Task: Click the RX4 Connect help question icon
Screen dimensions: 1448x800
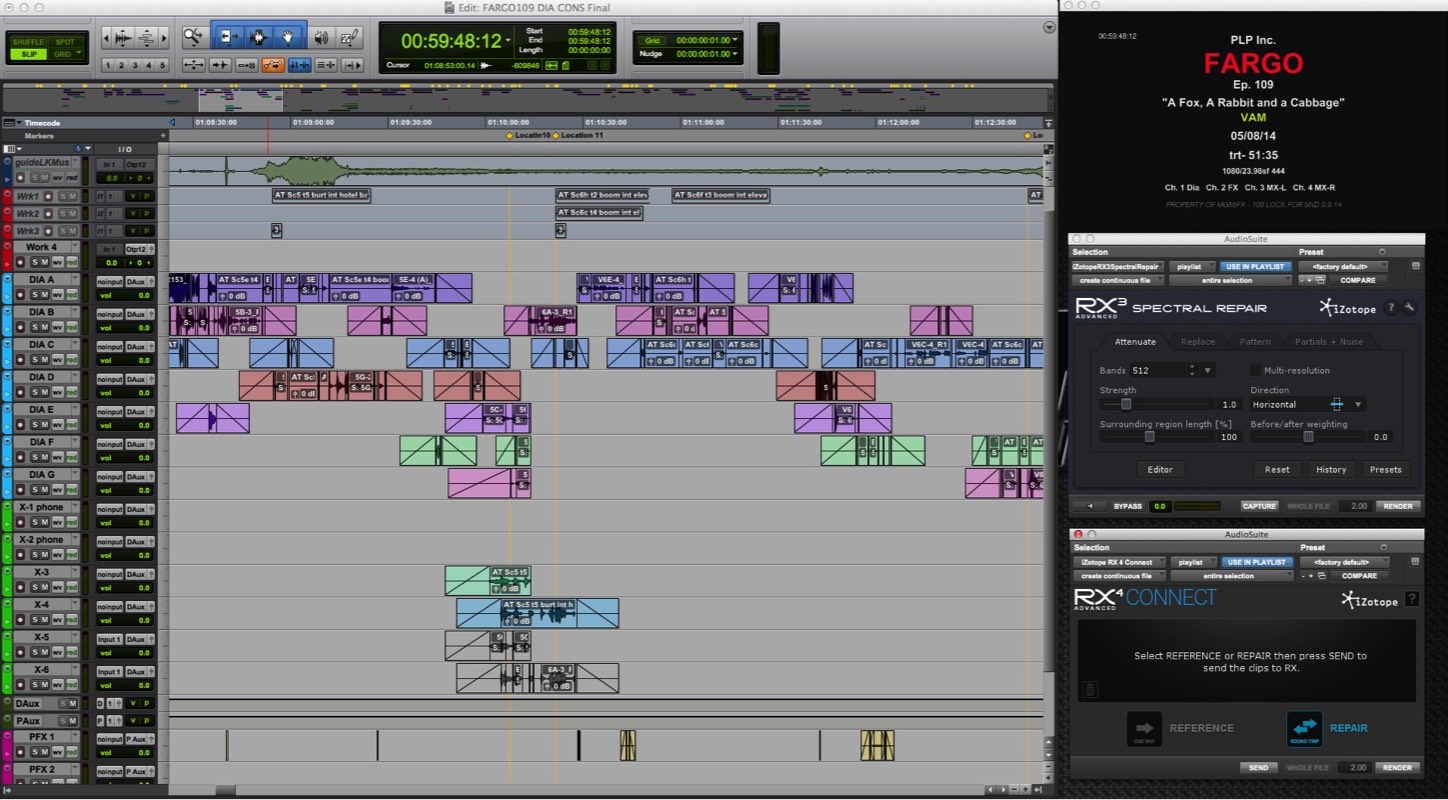Action: [1412, 599]
